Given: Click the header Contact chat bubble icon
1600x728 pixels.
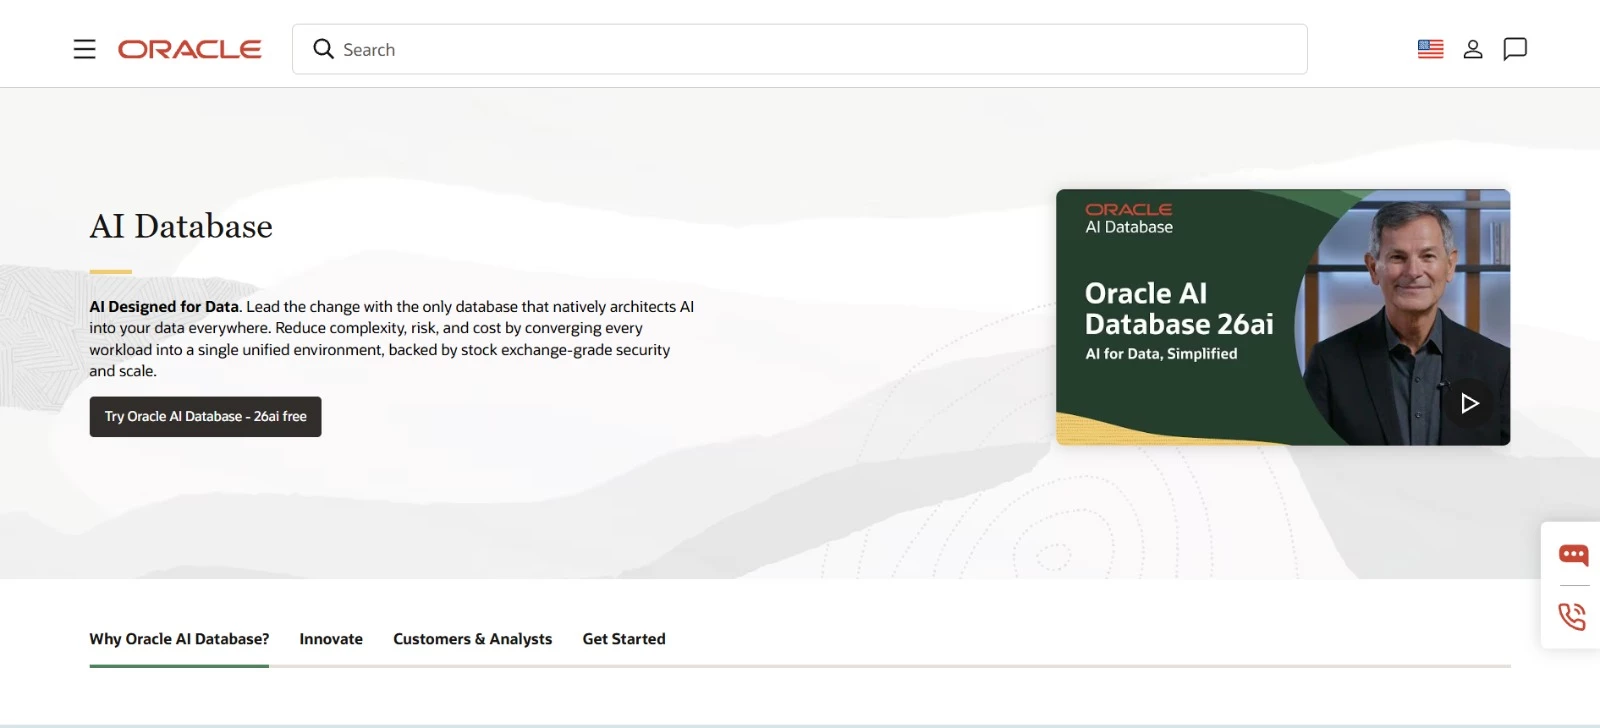Looking at the screenshot, I should [x=1515, y=49].
